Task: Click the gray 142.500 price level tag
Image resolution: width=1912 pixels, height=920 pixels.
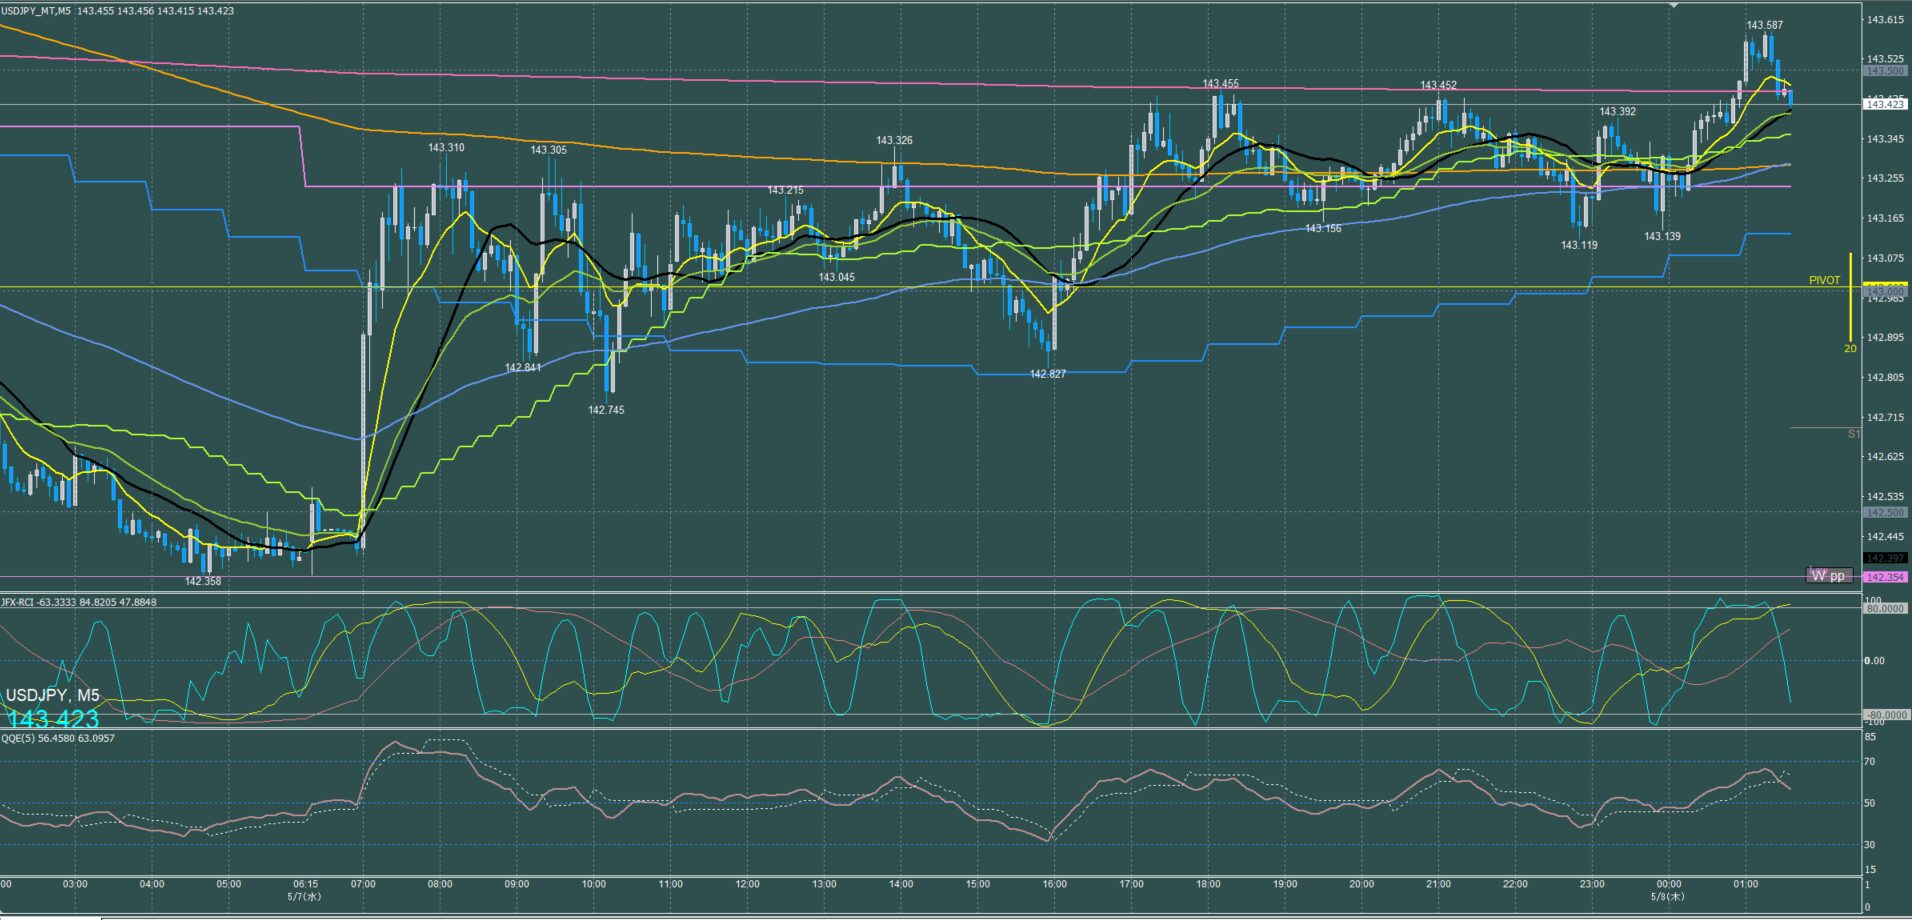Action: 1885,512
